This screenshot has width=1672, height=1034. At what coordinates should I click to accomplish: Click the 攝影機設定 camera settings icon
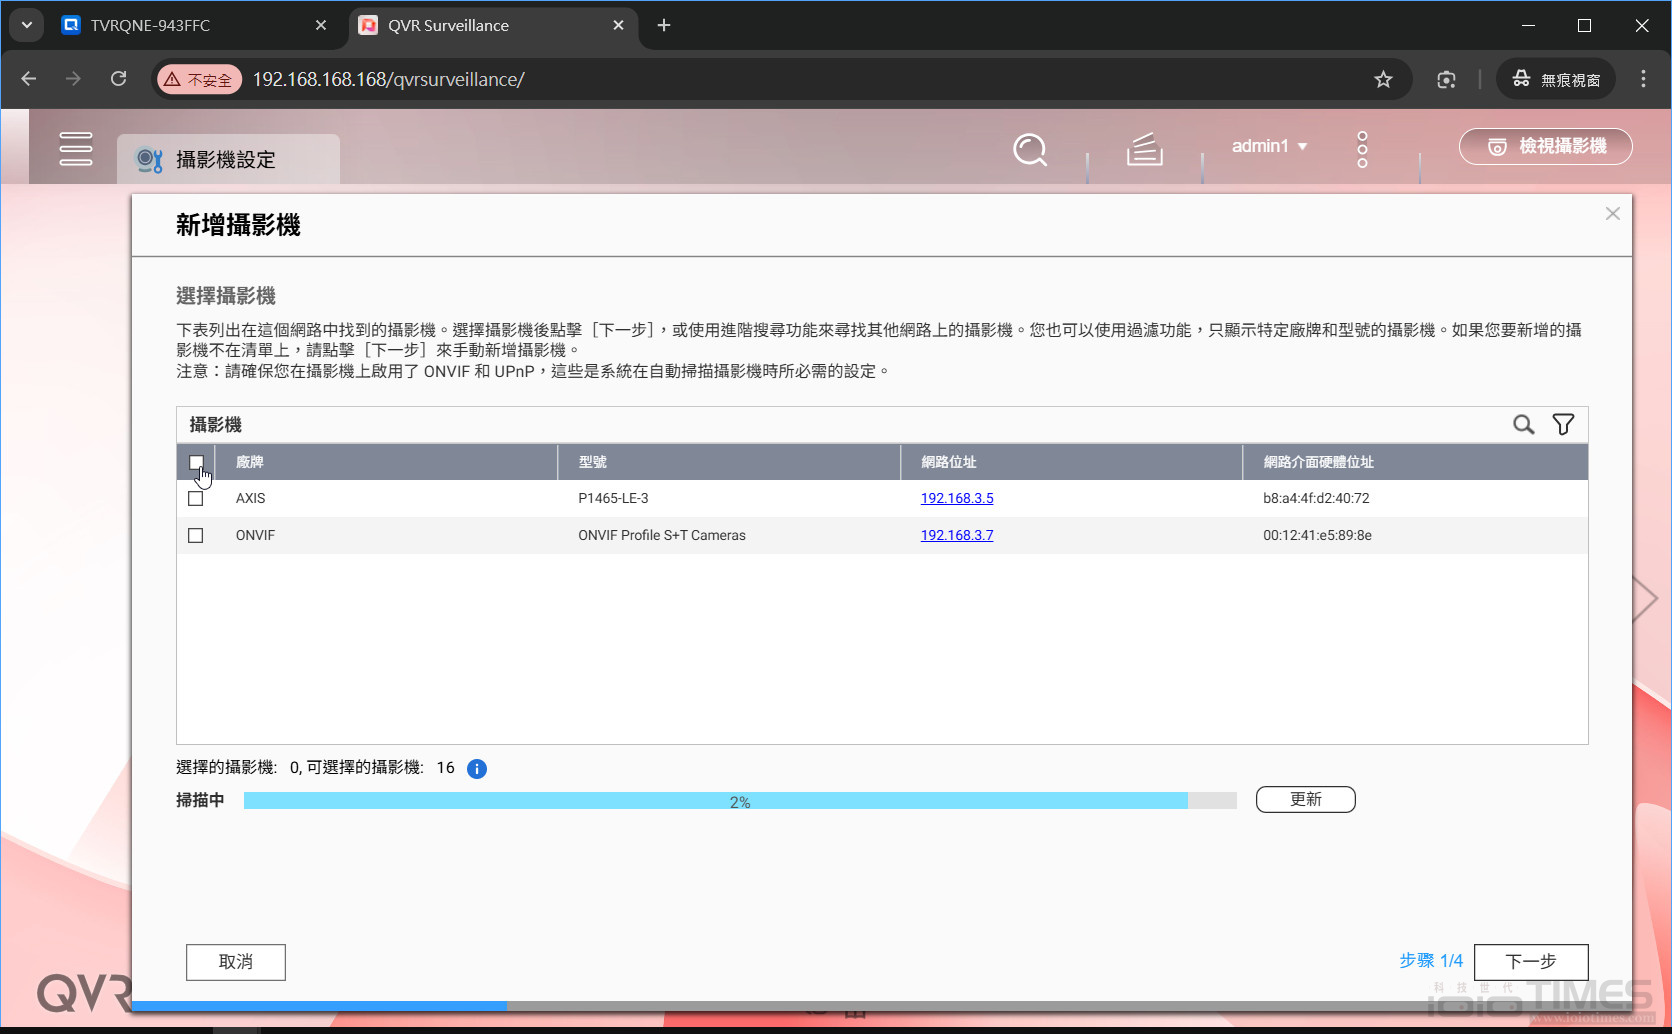150,158
